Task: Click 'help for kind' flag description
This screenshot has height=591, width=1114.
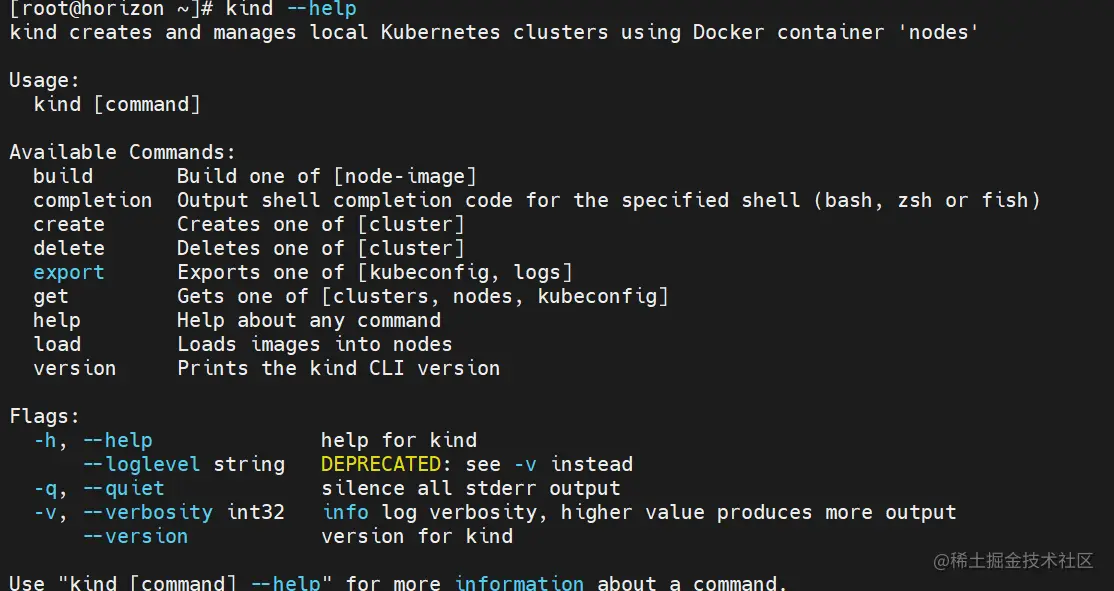Action: click(399, 440)
